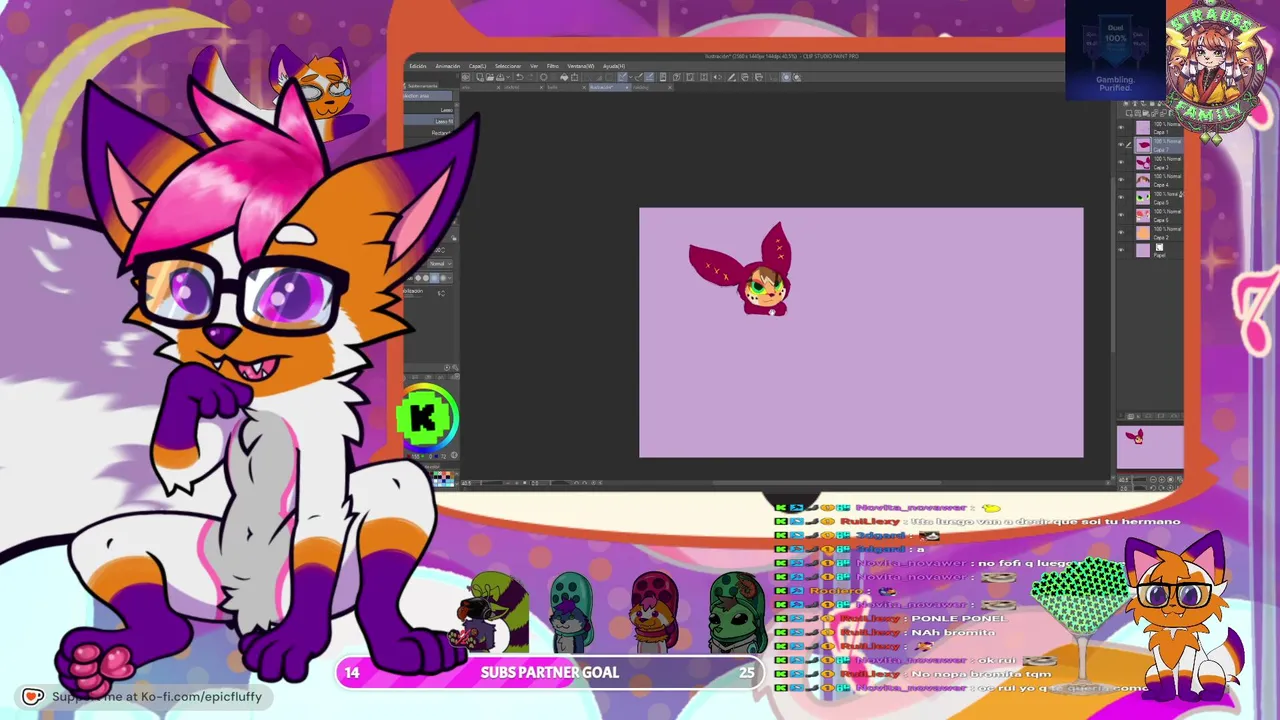Click the Save toolbar icon
1280x720 pixels.
pyautogui.click(x=500, y=77)
